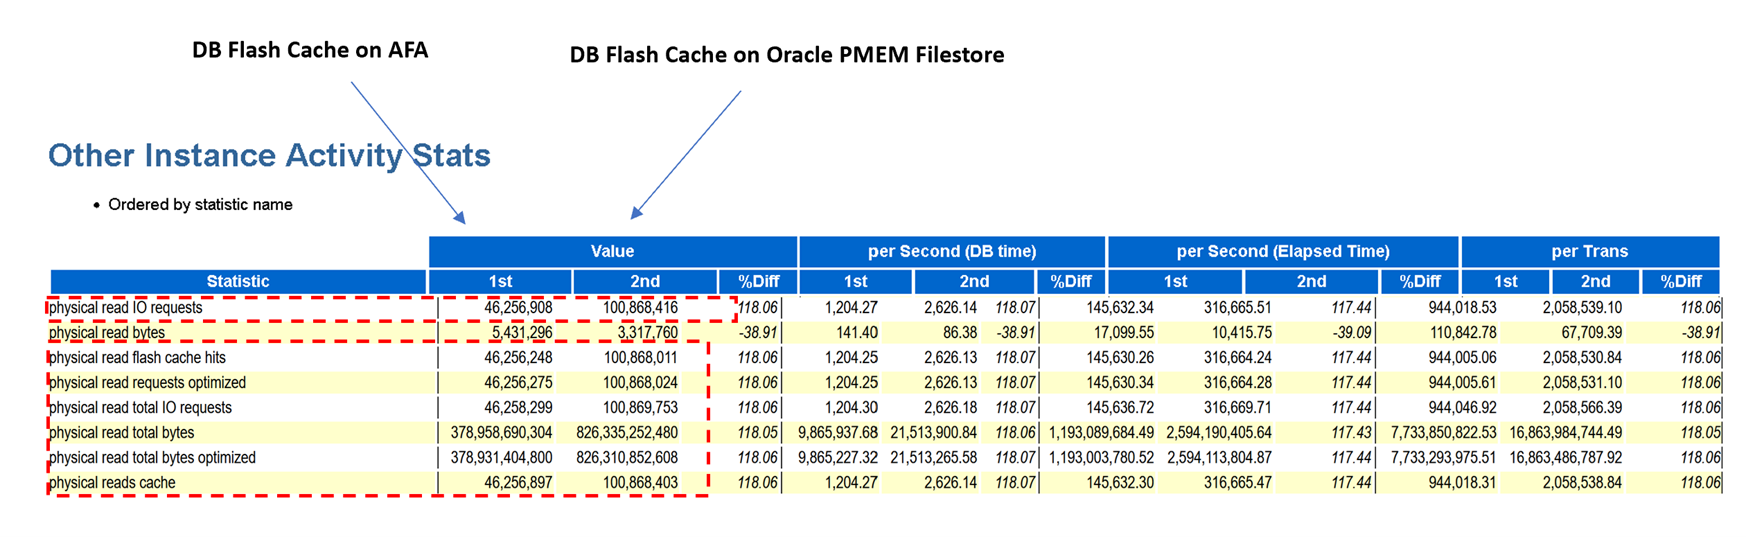Viewport: 1746px width, 537px height.
Task: Click the 46,256,908 value cell
Action: click(x=518, y=308)
